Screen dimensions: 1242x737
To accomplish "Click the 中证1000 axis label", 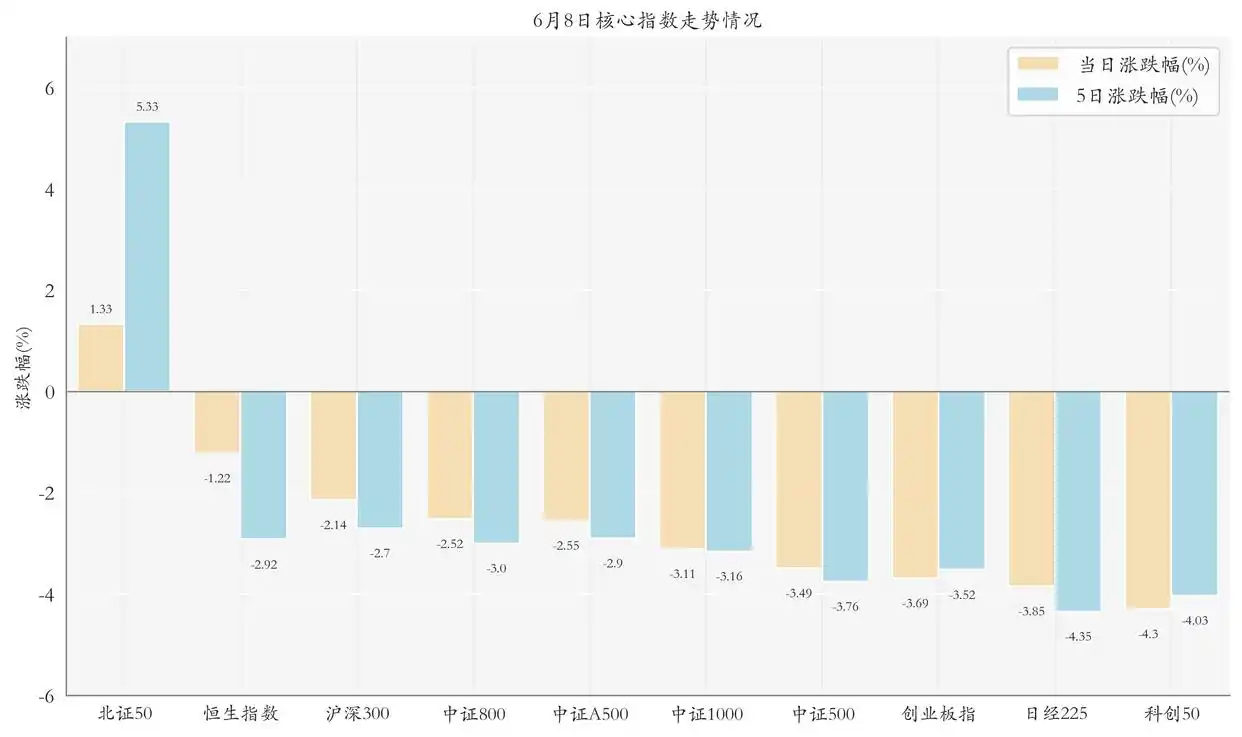I will tap(706, 714).
